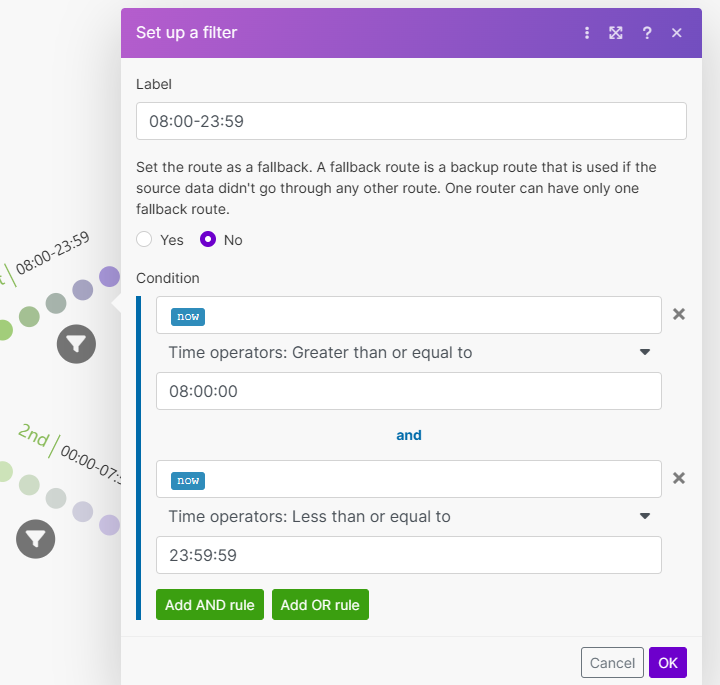The height and width of the screenshot is (685, 720).
Task: Select No for fallback route
Action: pos(209,240)
